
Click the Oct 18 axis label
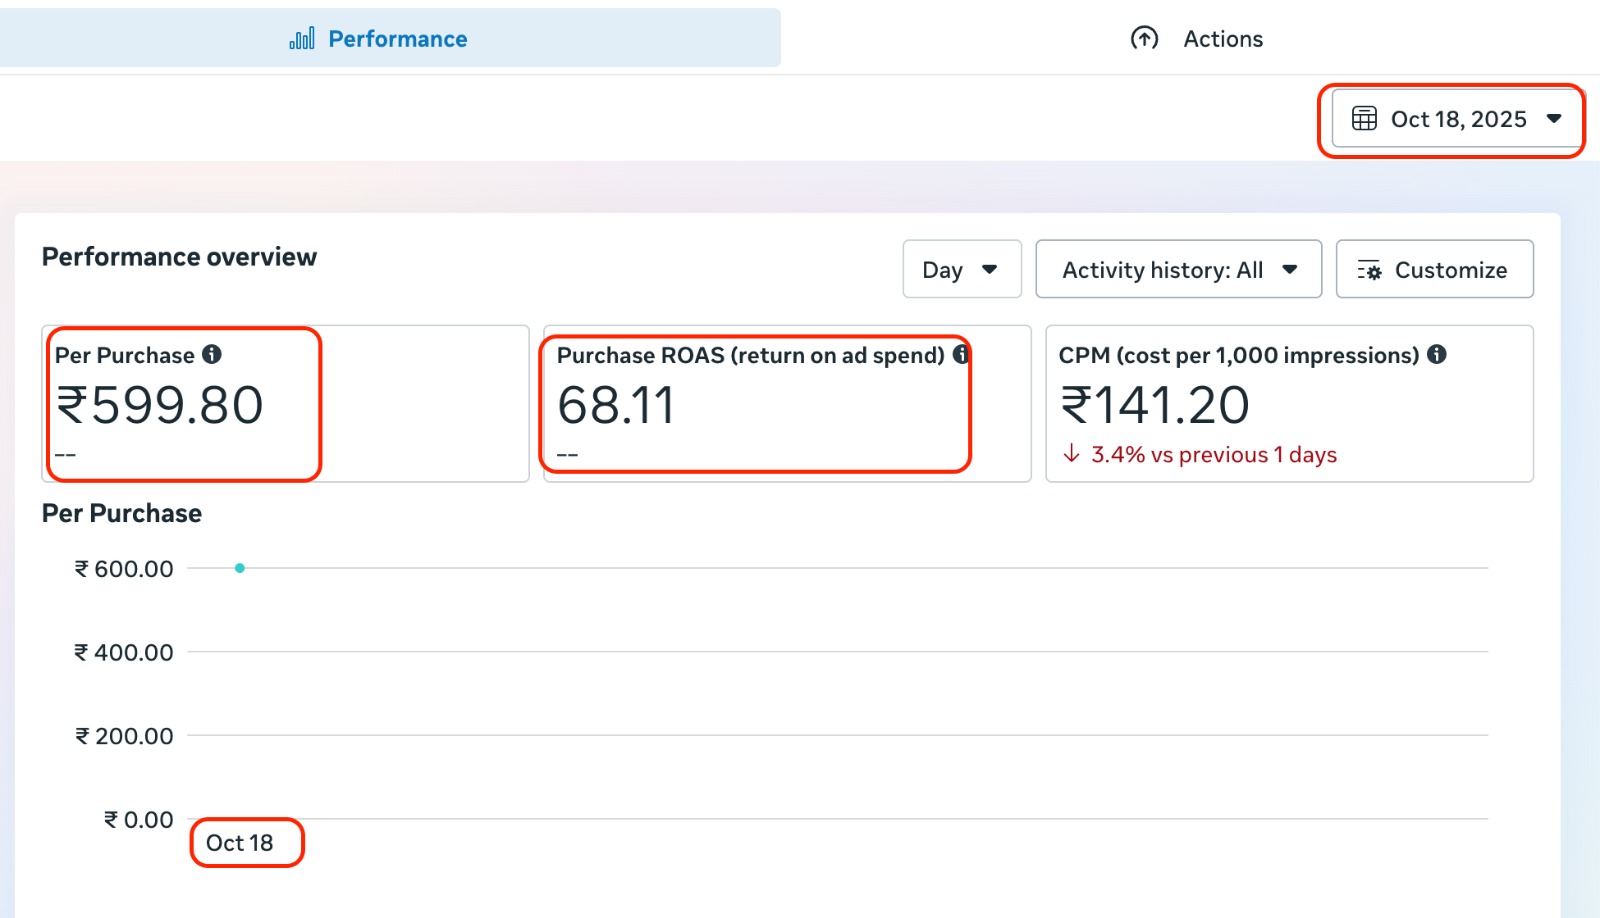tap(240, 843)
